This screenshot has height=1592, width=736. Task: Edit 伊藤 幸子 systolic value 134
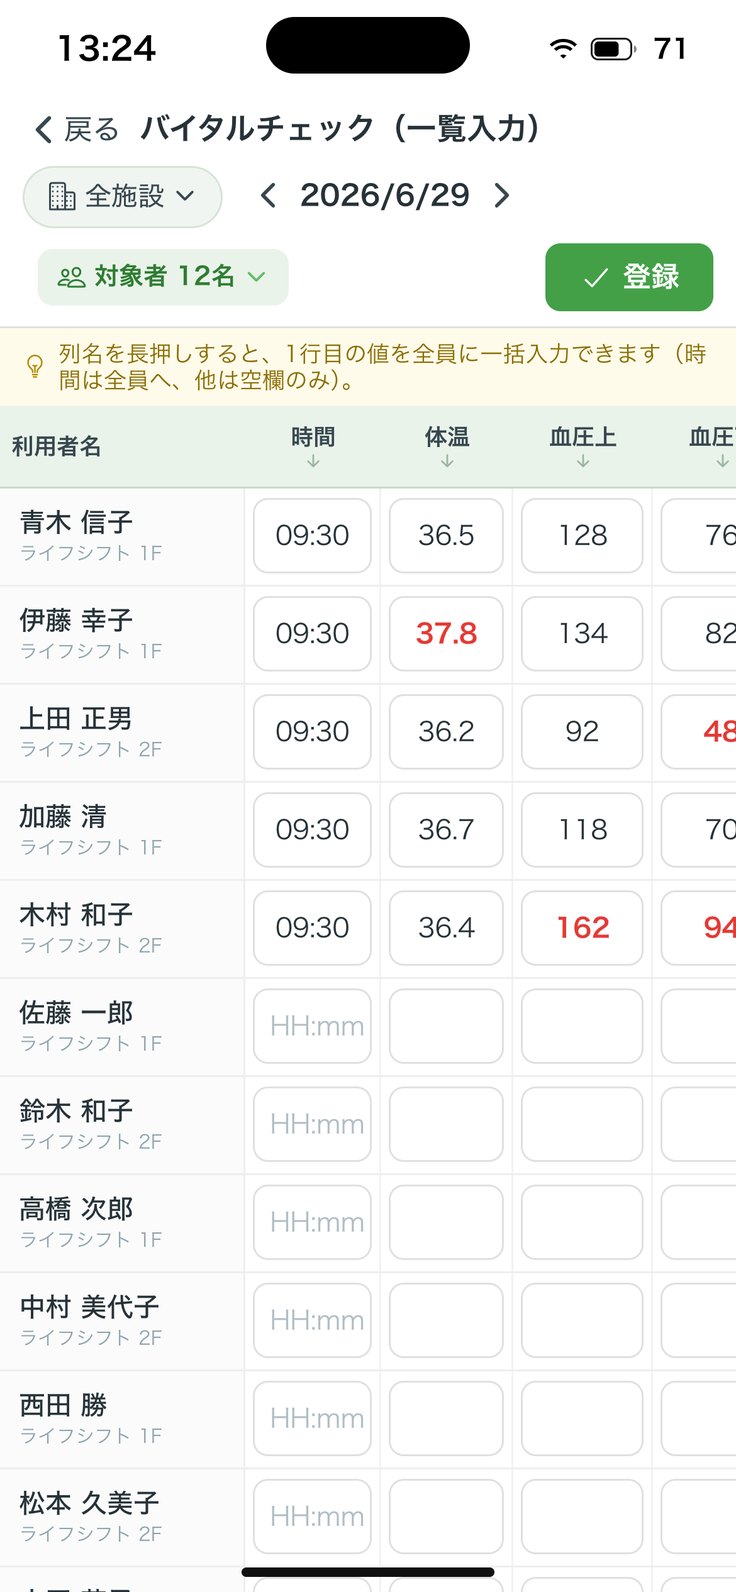click(582, 634)
